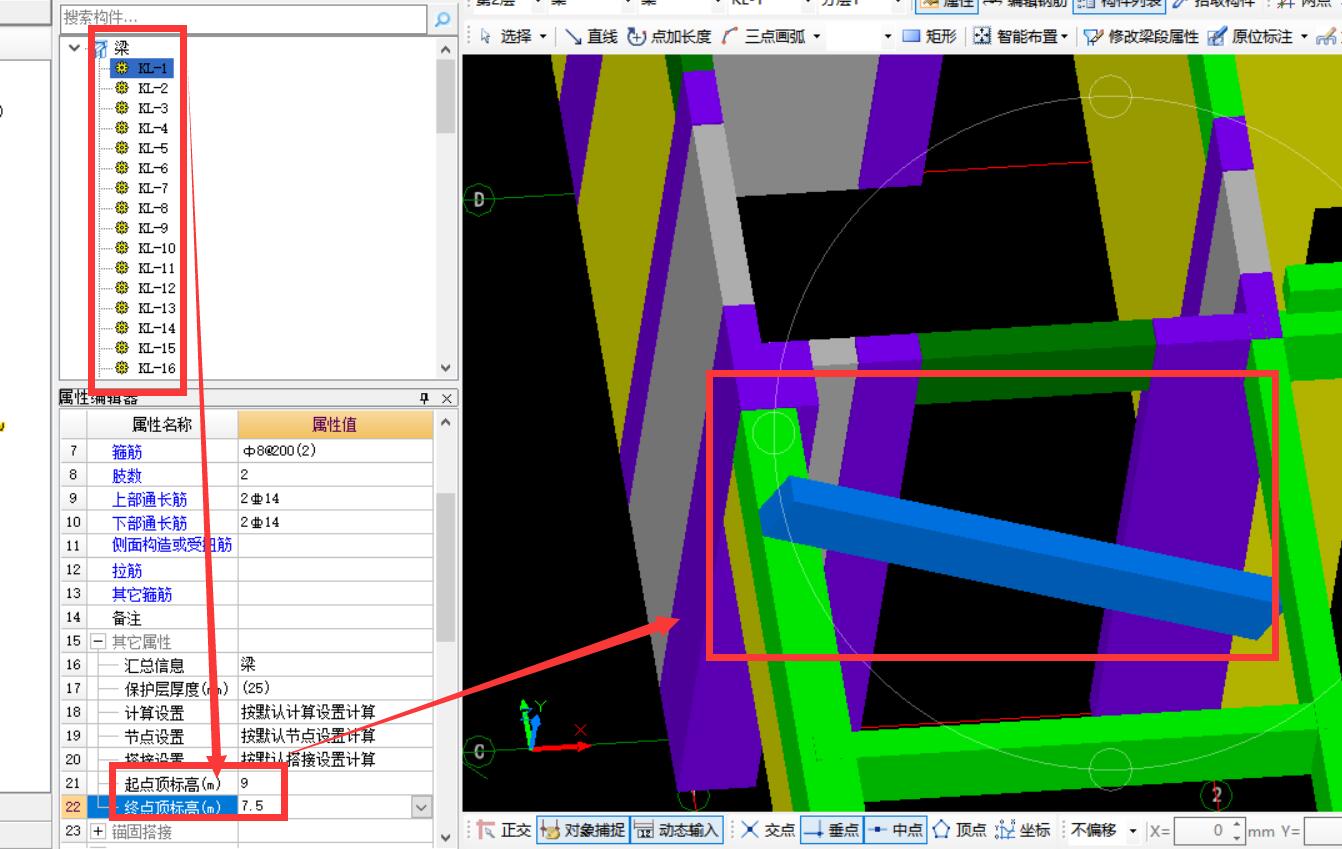Screen dimensions: 1342x849
Task: Click the 肢数 property name
Action: pos(127,475)
